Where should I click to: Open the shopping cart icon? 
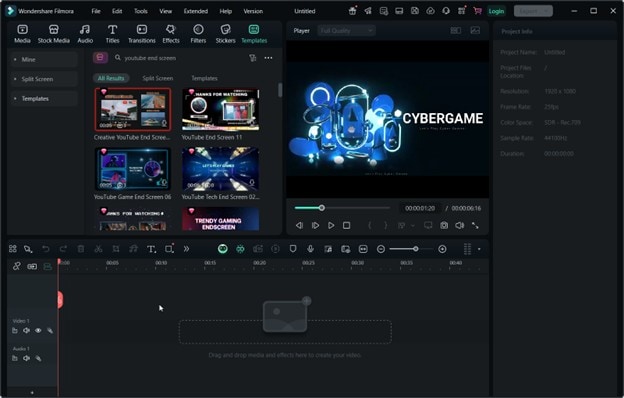coord(477,11)
